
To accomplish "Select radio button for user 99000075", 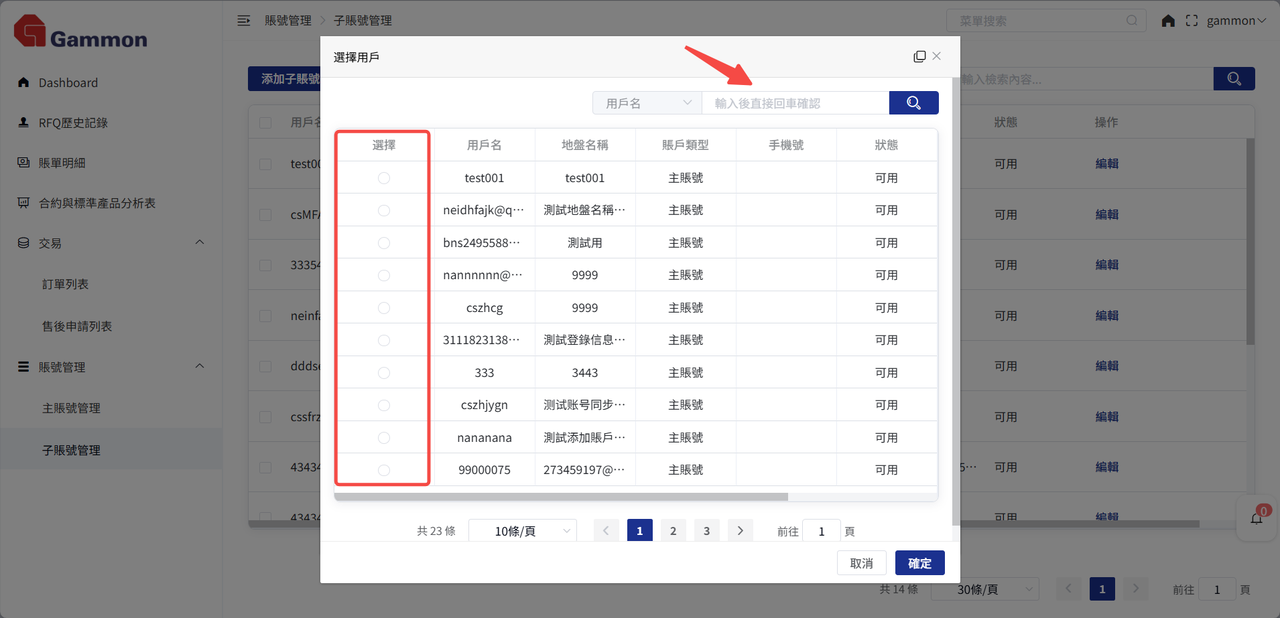I will tap(384, 470).
